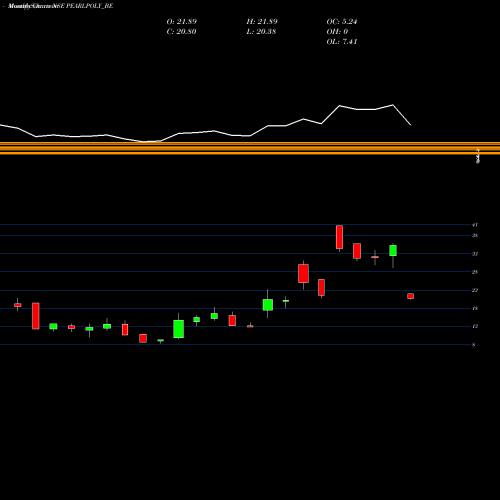Screen dimensions: 500x500
Task: Click the 'L: 20.38' low price value
Action: point(261,32)
